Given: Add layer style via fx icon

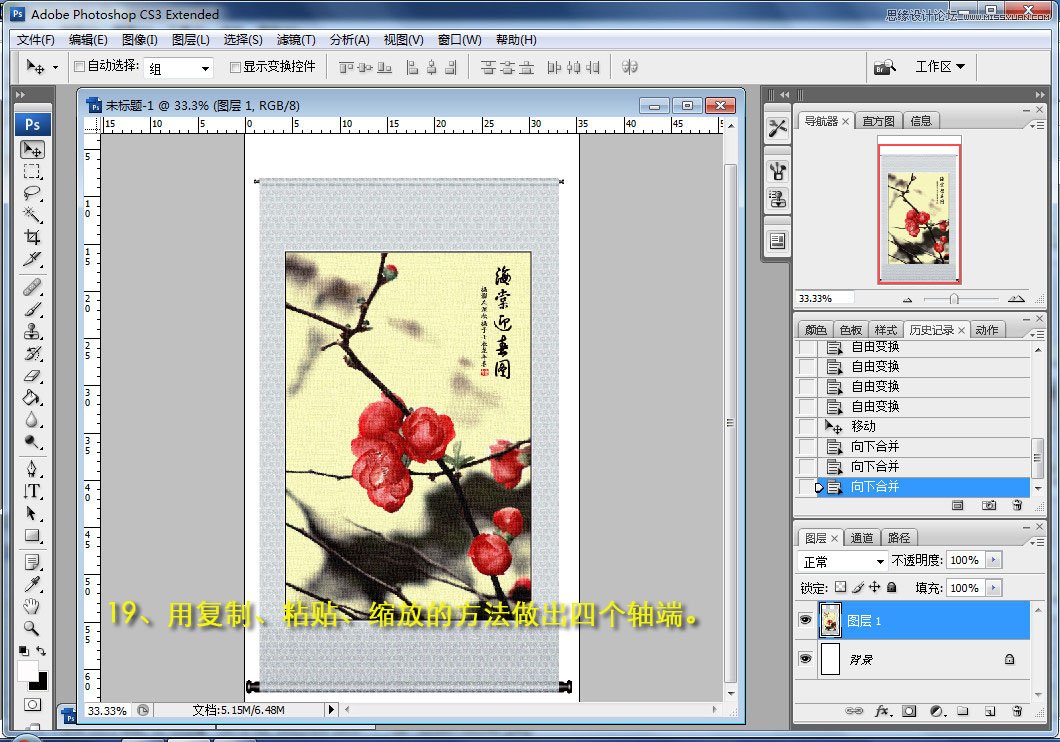Looking at the screenshot, I should [883, 711].
